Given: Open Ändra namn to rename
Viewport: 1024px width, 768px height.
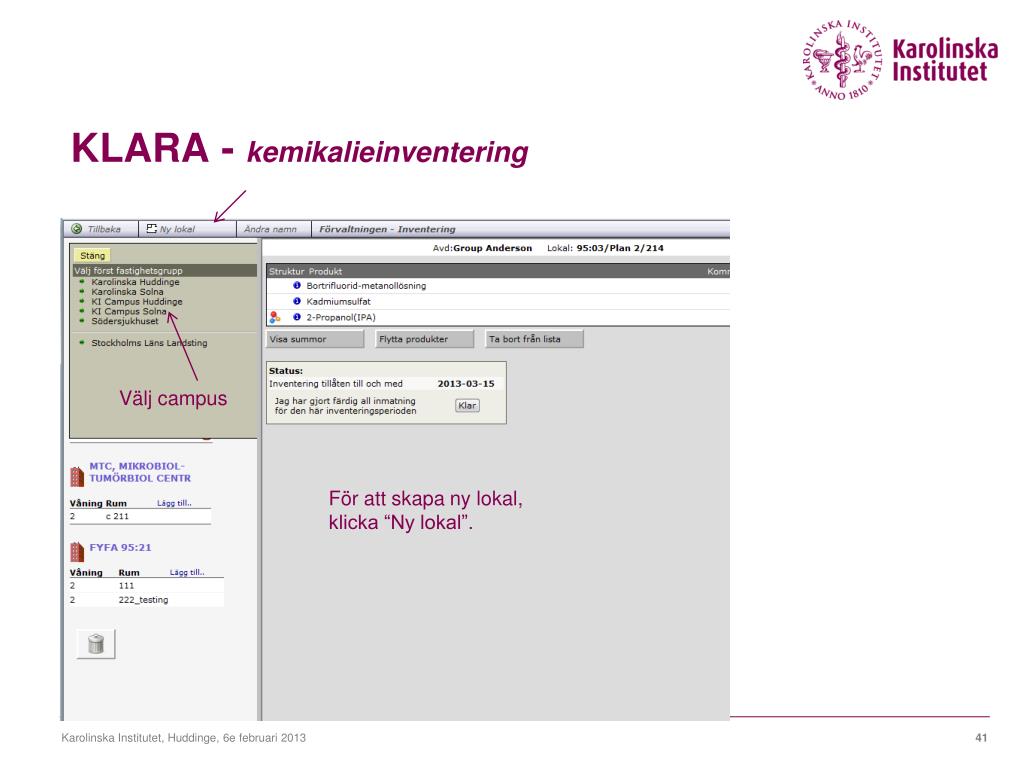Looking at the screenshot, I should [x=270, y=229].
